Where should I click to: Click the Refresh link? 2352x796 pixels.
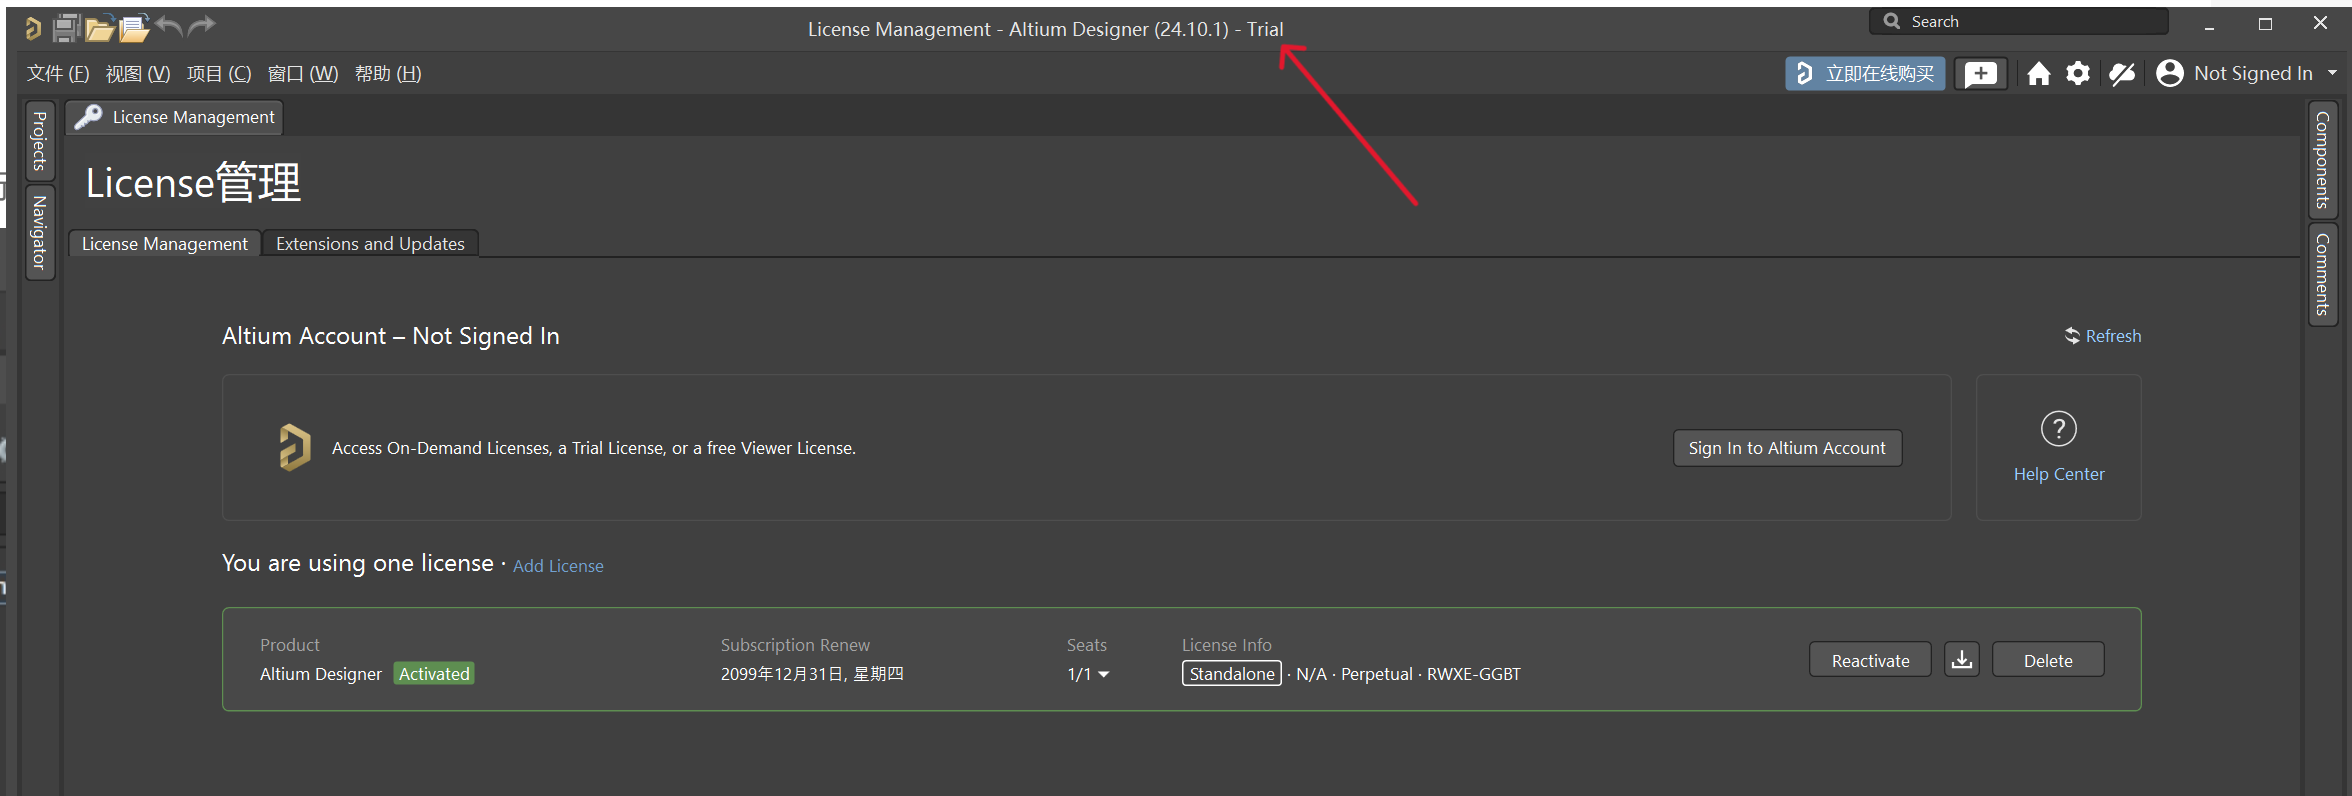pos(2113,336)
